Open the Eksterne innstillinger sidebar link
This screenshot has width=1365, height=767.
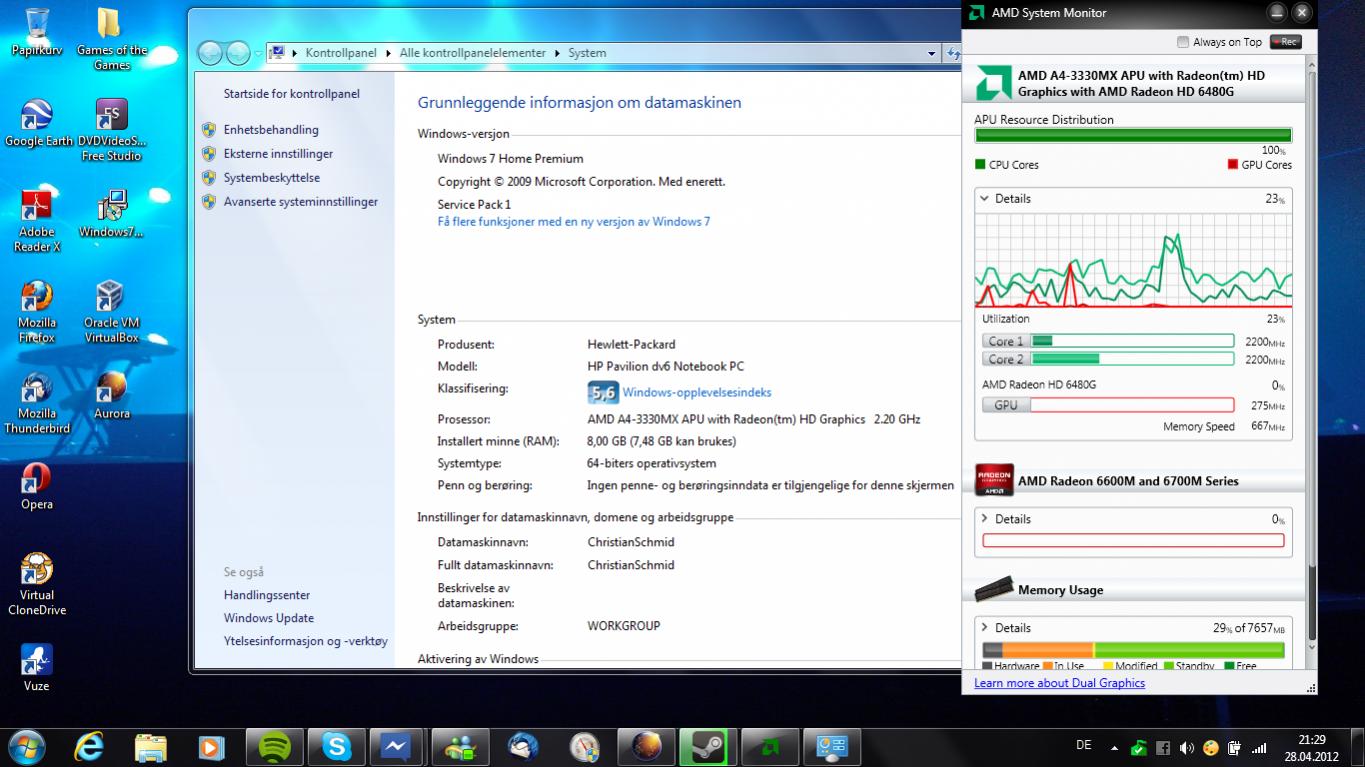click(x=278, y=154)
